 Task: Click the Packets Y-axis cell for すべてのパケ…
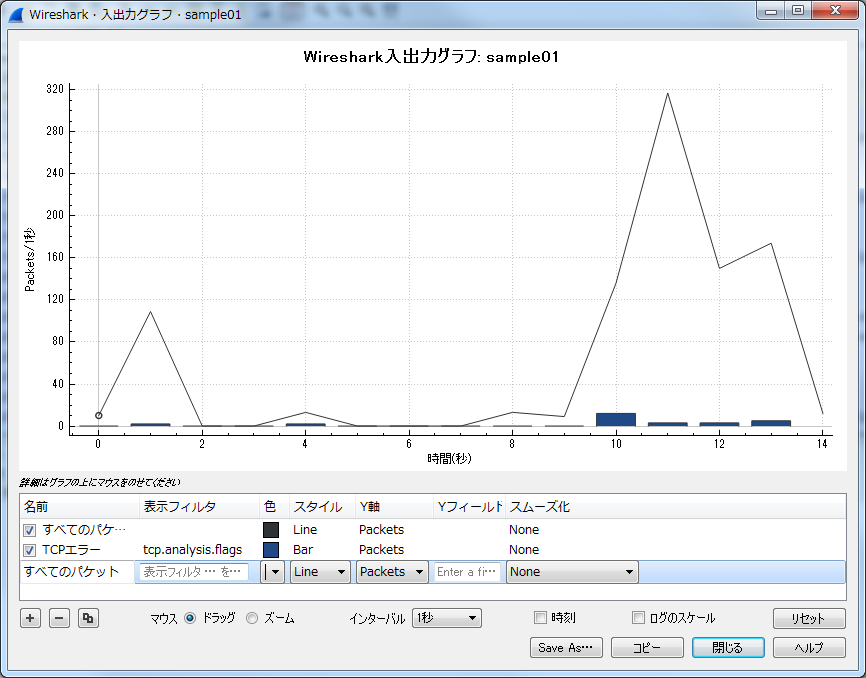click(381, 530)
